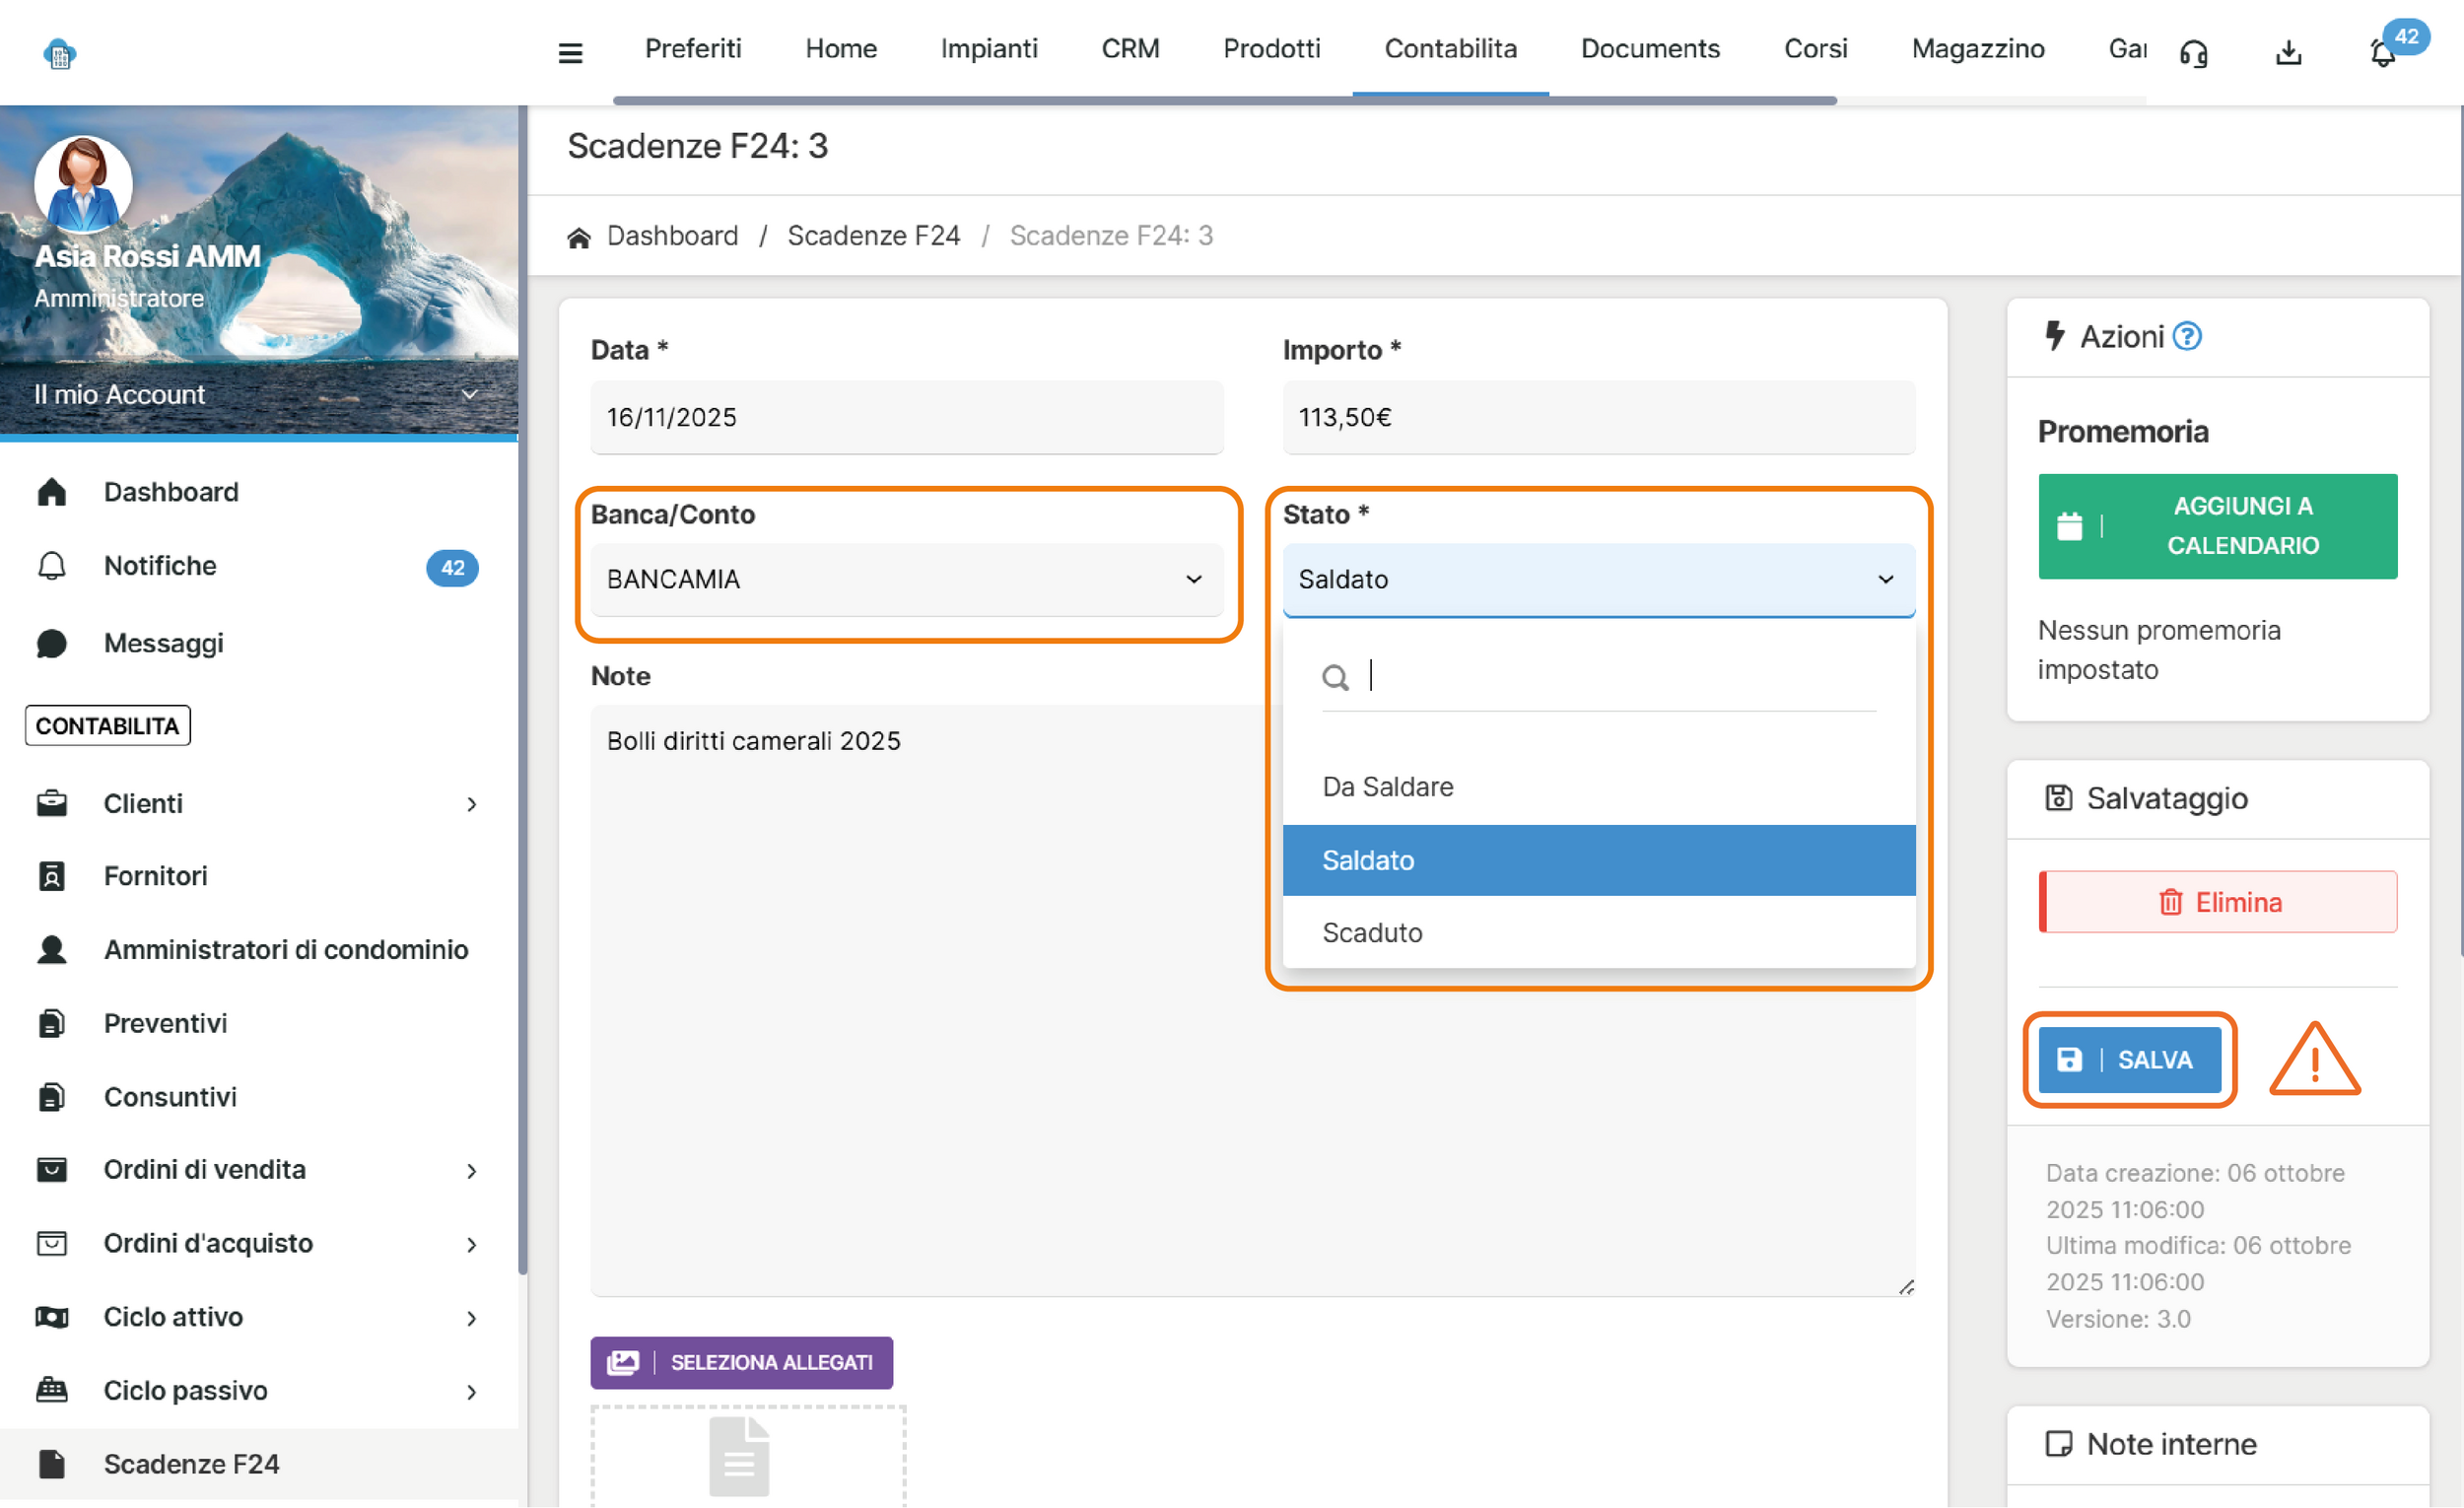Image resolution: width=2464 pixels, height=1508 pixels.
Task: Click the Stato search input field
Action: pyautogui.click(x=1620, y=677)
